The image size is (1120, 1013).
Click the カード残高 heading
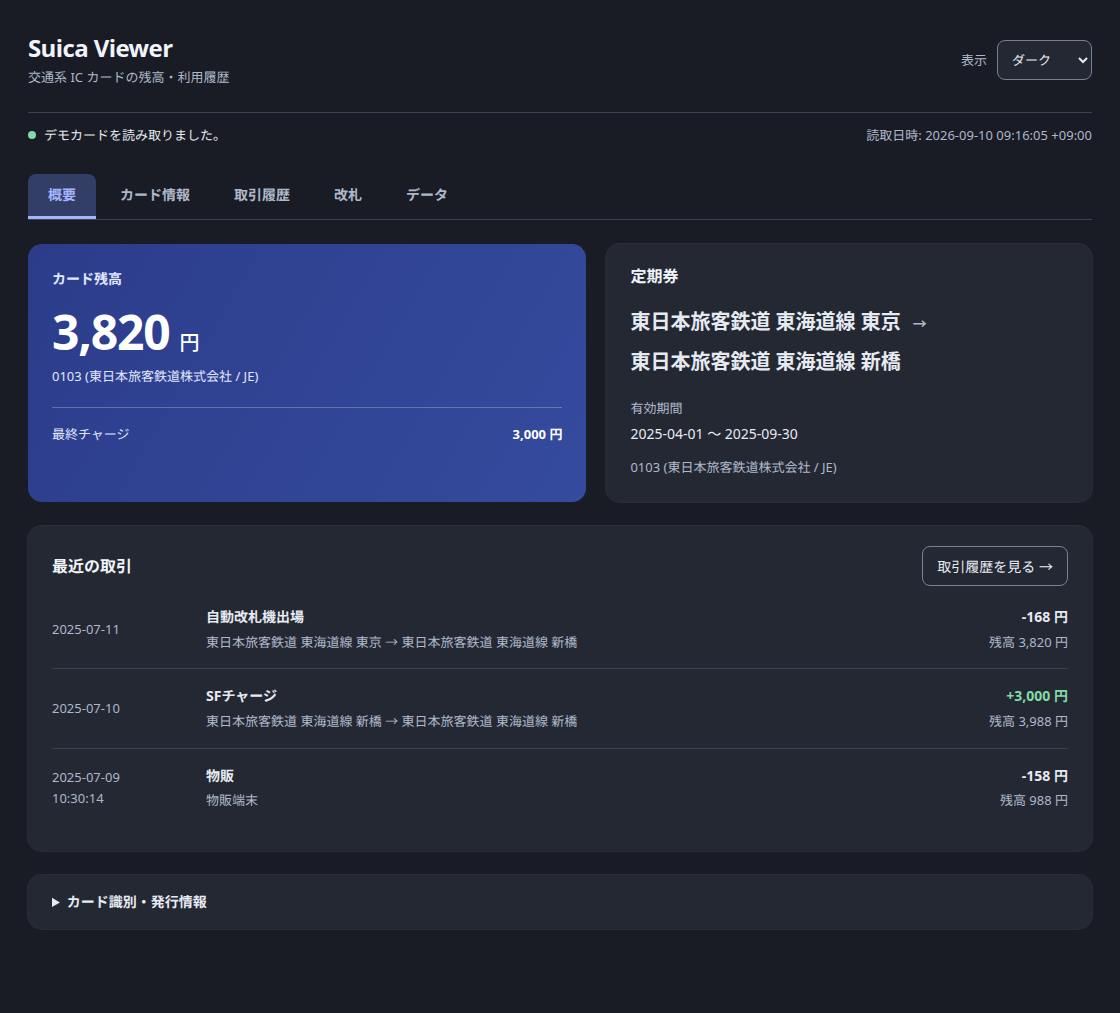tap(87, 279)
